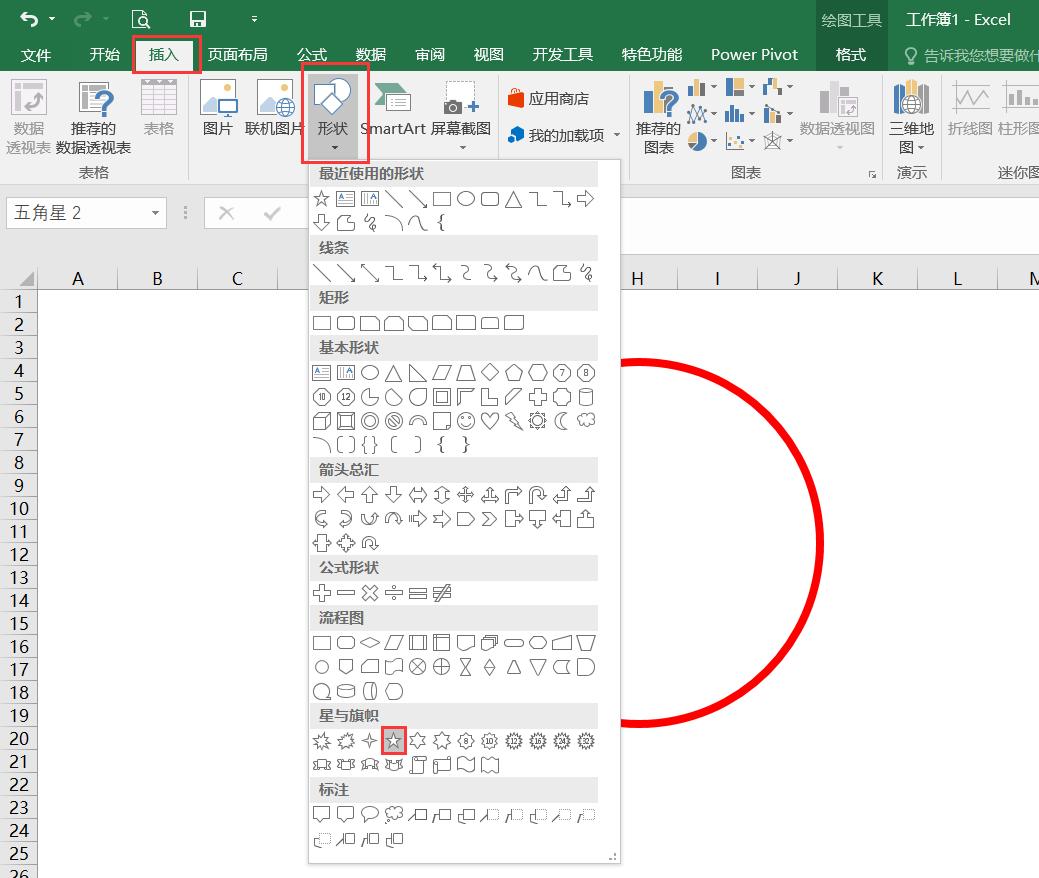Screen dimensions: 1039x878
Task: Open the 文件 menu
Action: pos(37,55)
